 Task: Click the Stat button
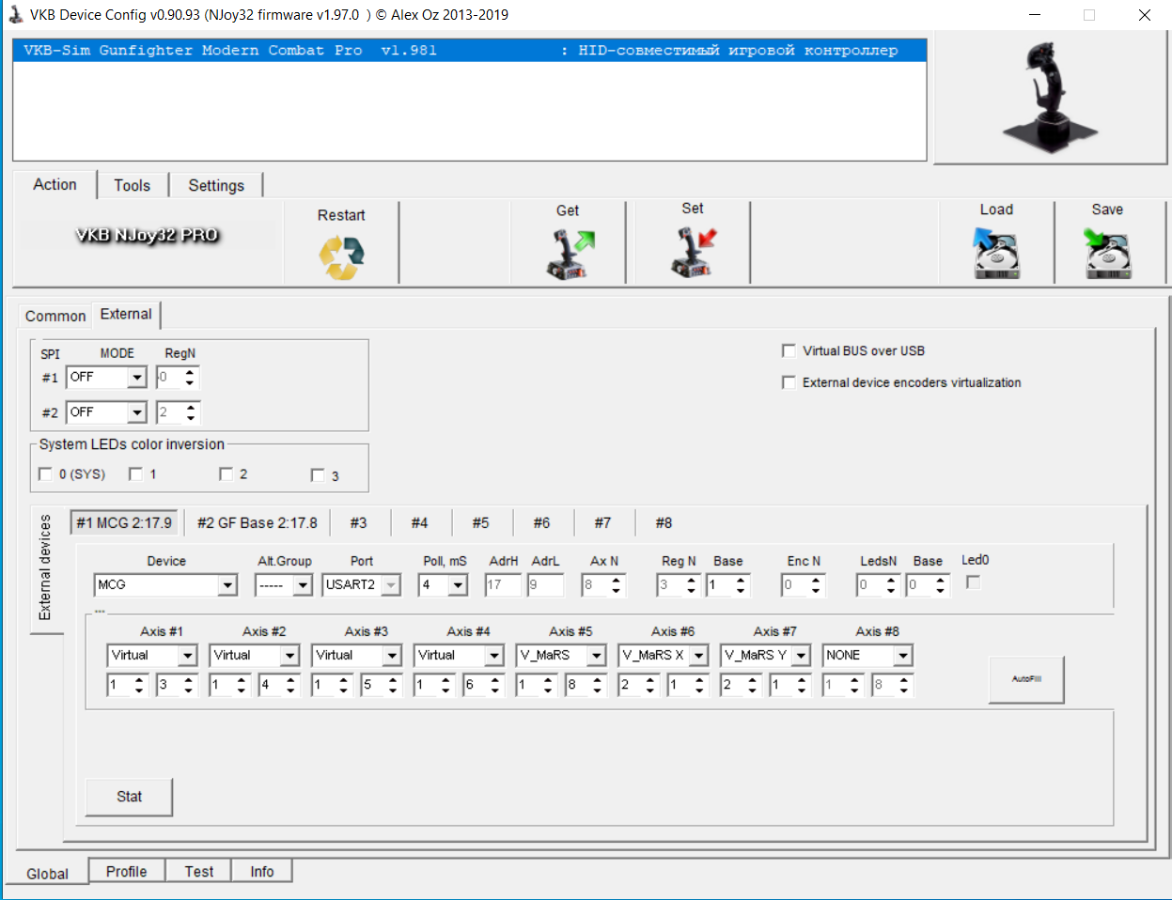coord(129,797)
